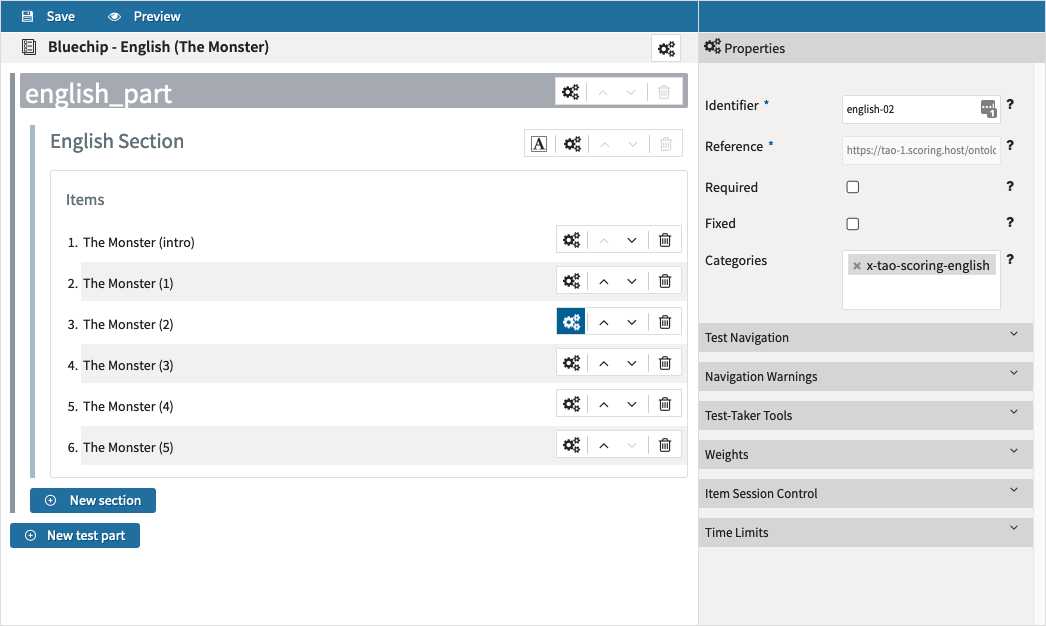Toggle the Fixed checkbox

(x=853, y=223)
